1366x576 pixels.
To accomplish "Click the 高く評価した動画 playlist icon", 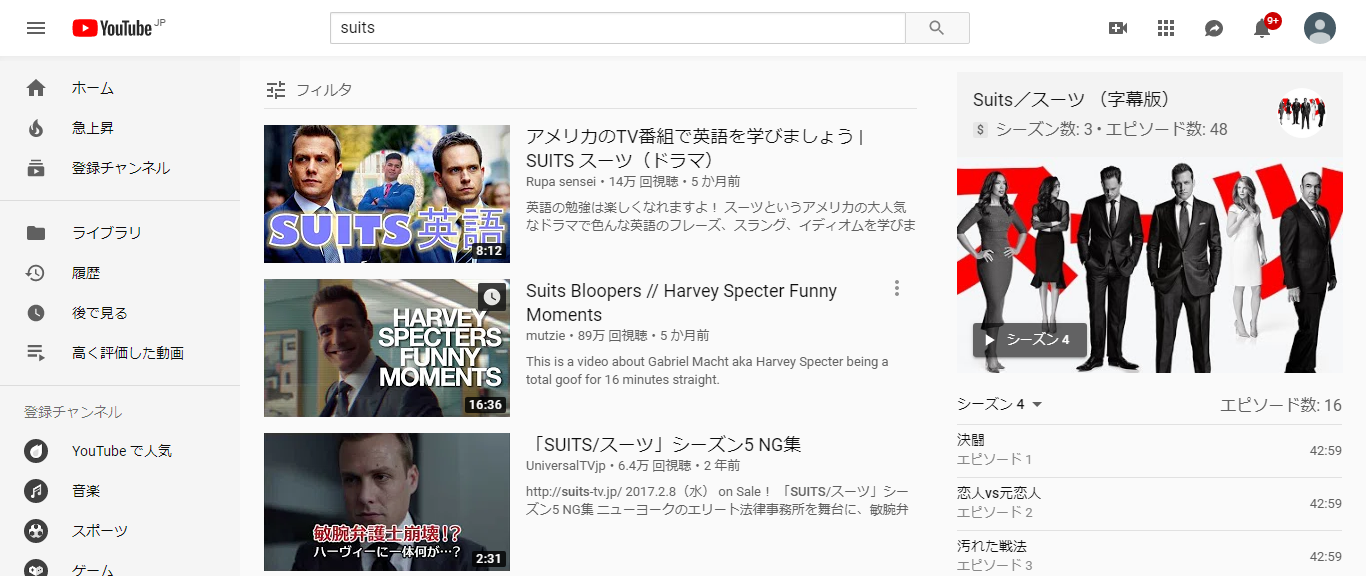I will (36, 353).
